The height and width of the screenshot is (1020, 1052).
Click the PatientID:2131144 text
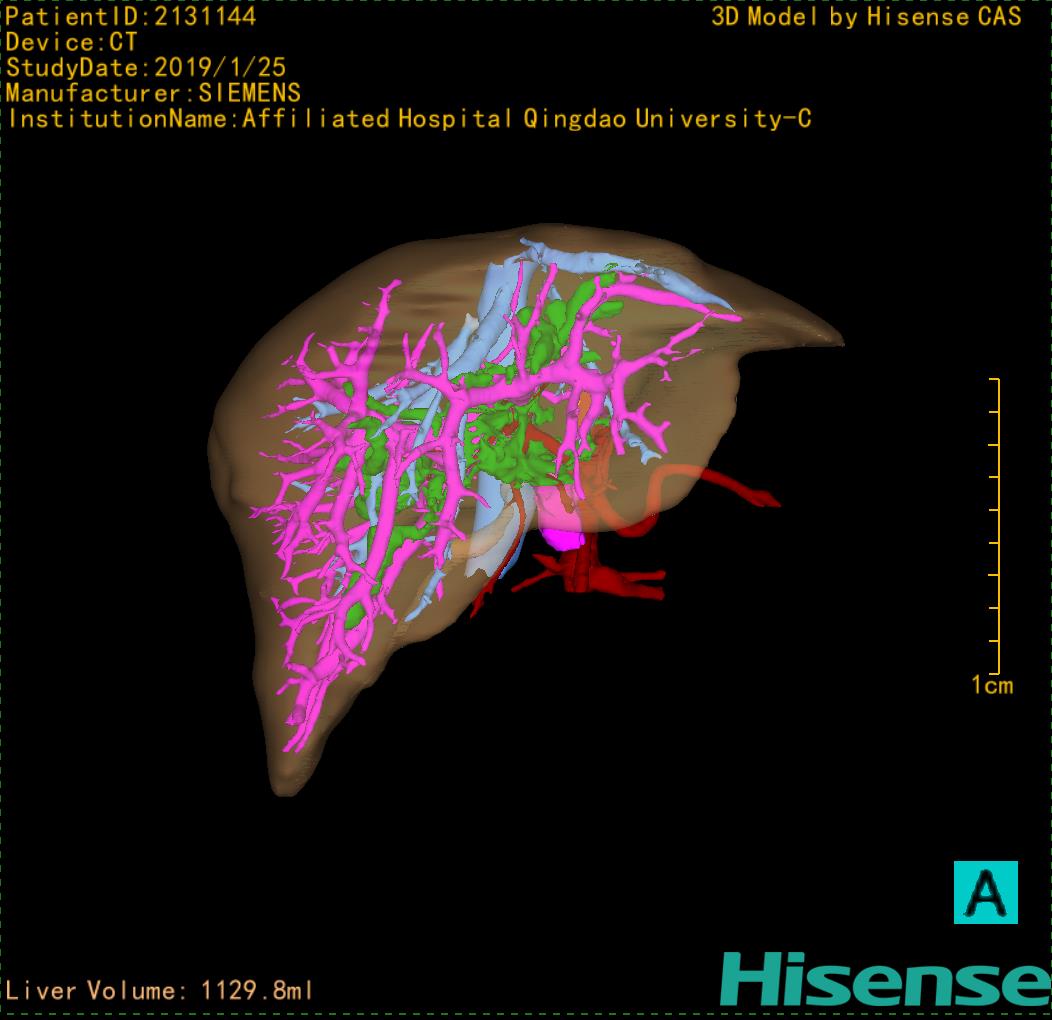[x=131, y=16]
